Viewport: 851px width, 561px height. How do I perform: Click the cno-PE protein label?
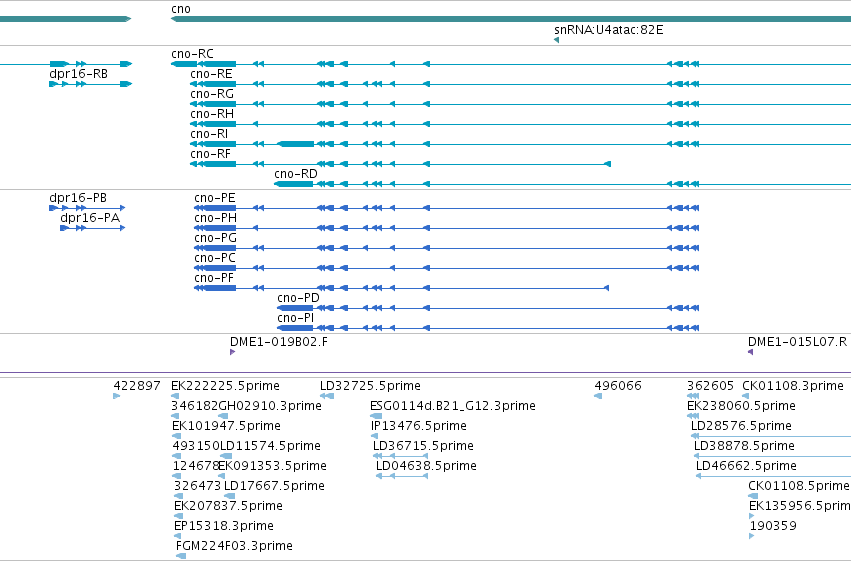tap(215, 198)
